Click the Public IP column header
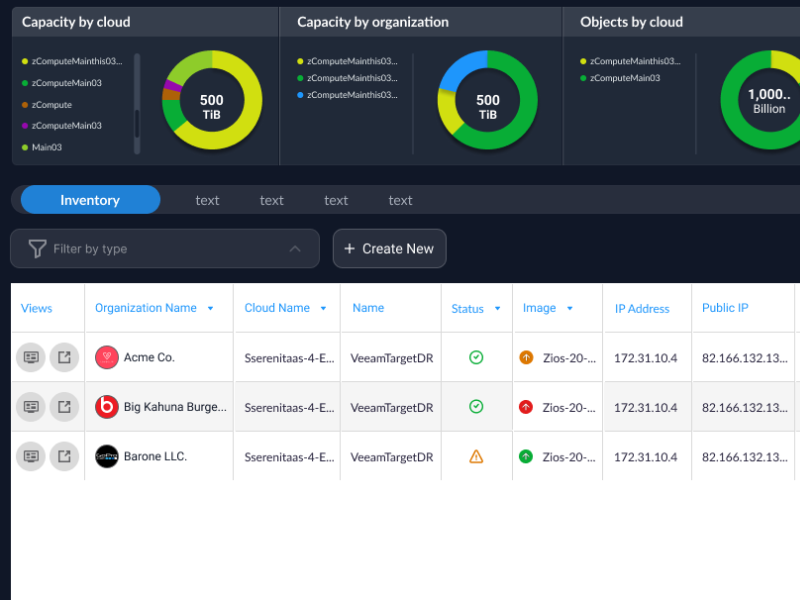 tap(725, 308)
